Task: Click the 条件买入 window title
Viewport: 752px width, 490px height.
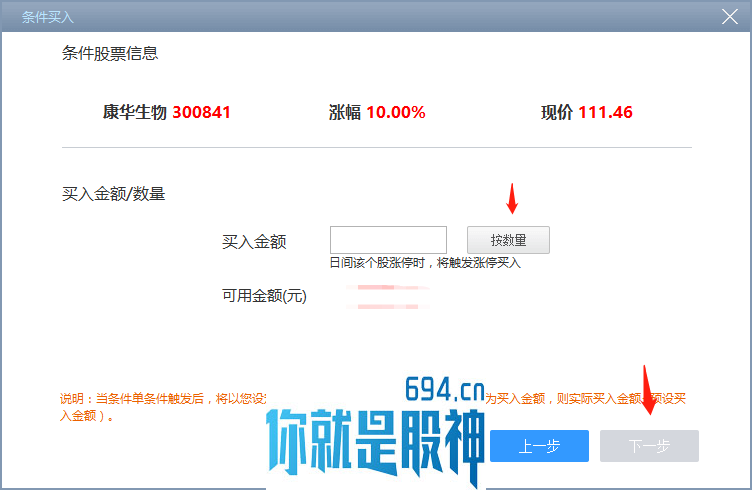Action: [x=47, y=17]
